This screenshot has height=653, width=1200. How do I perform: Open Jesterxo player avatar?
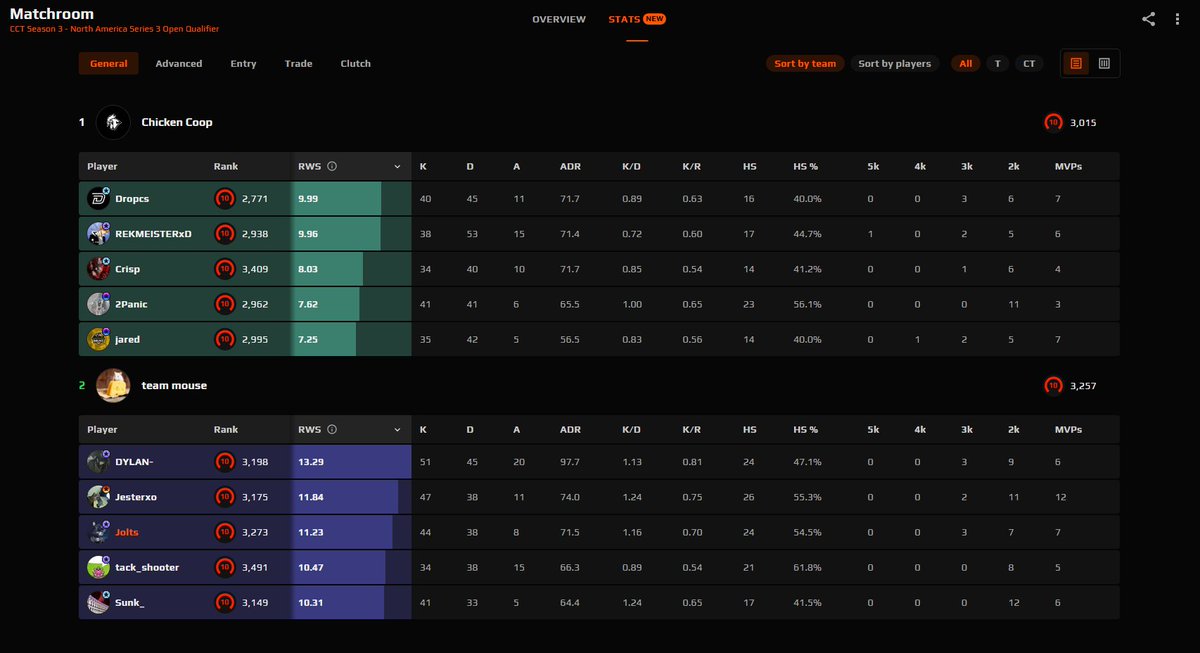(98, 496)
